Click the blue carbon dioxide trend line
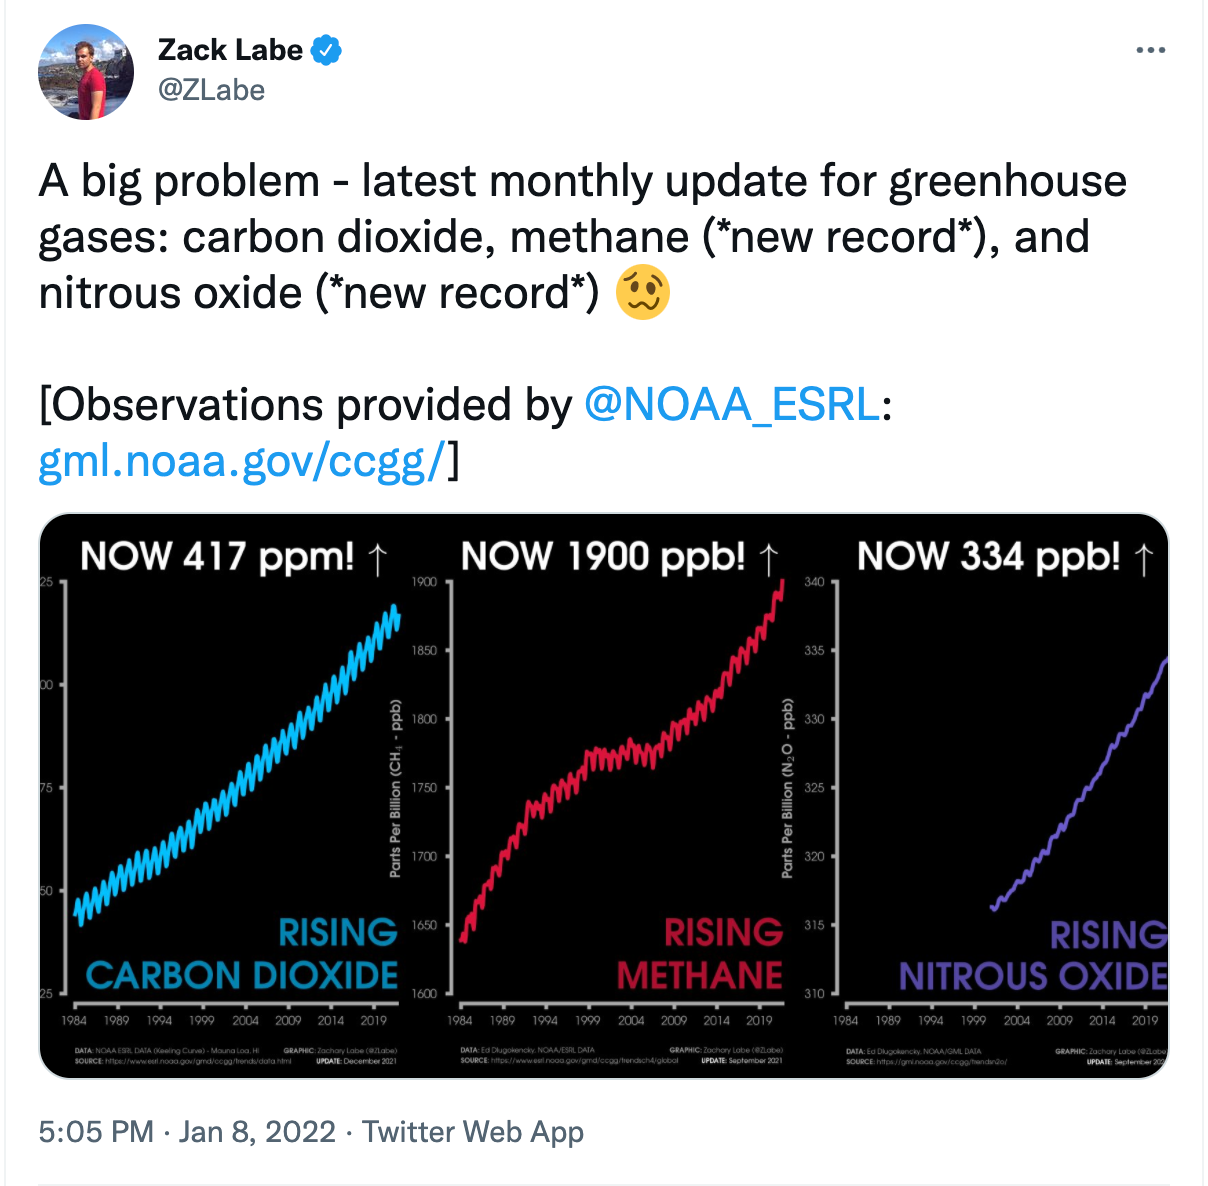 (x=240, y=780)
